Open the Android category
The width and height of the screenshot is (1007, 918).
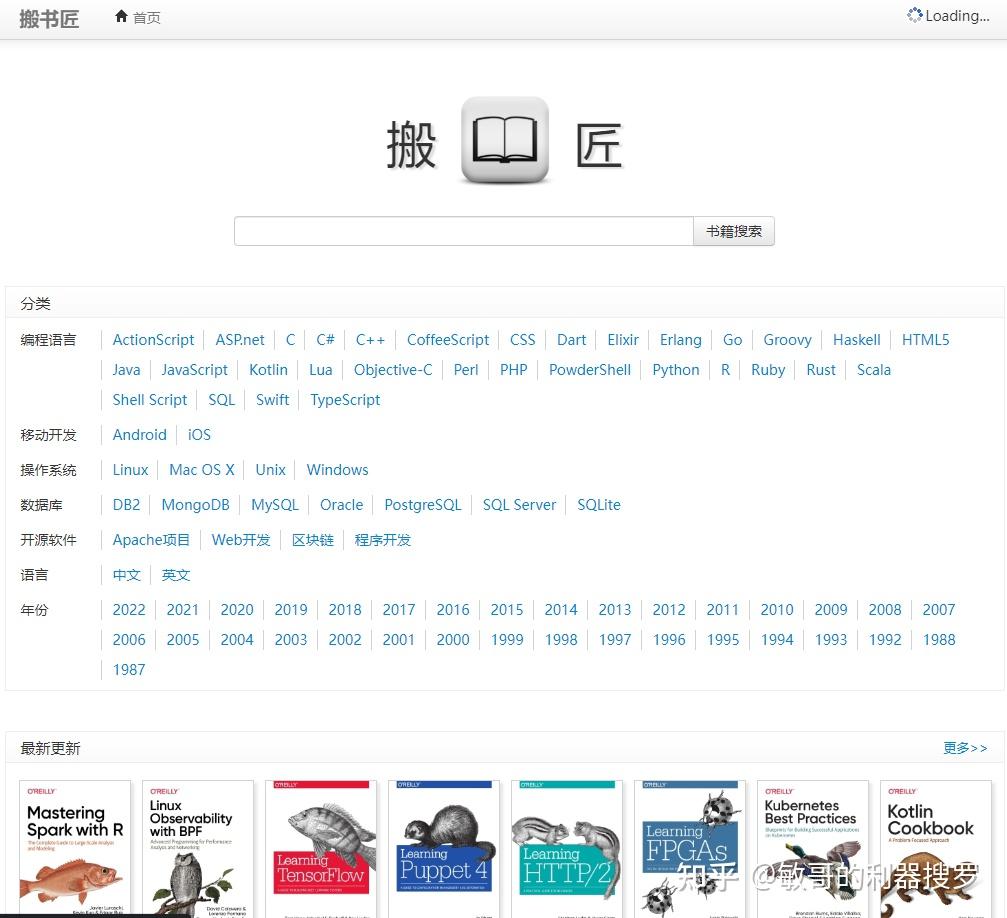(139, 435)
